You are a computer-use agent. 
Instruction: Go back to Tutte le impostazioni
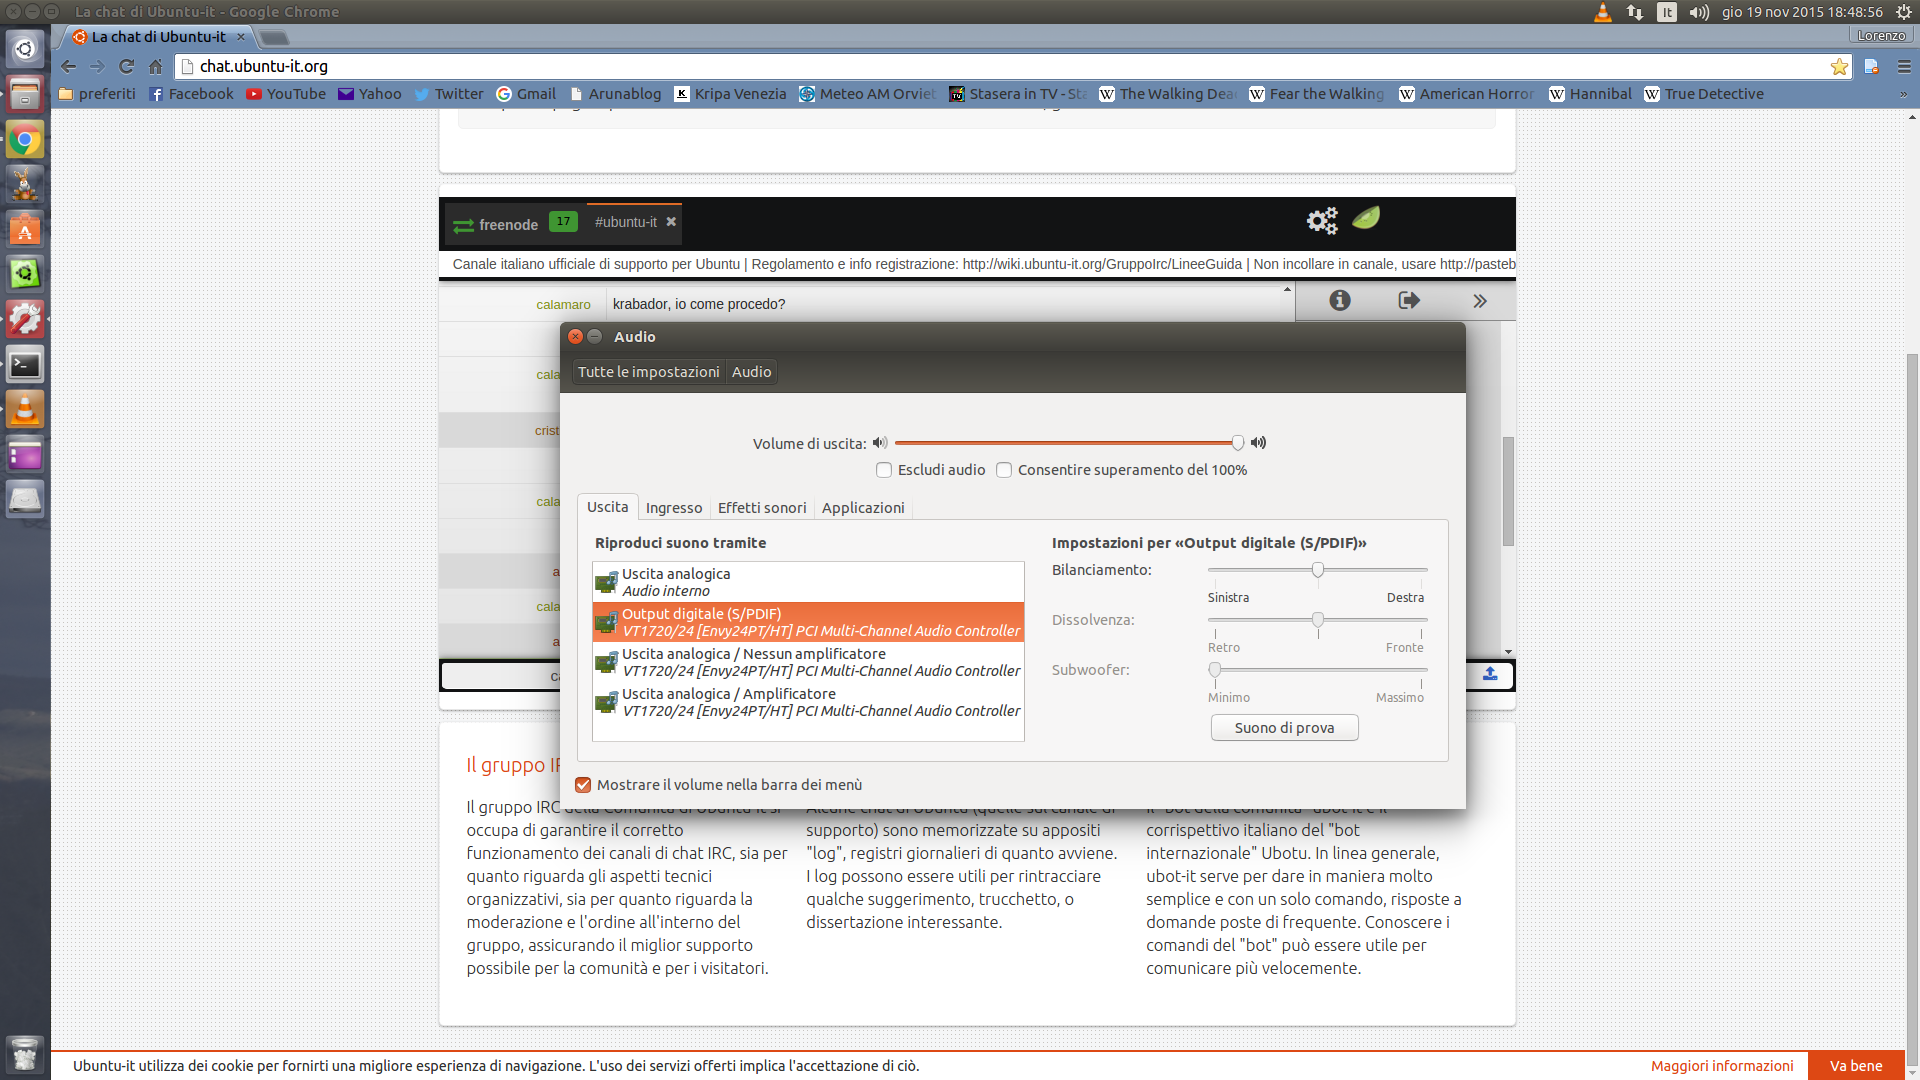[x=648, y=372]
